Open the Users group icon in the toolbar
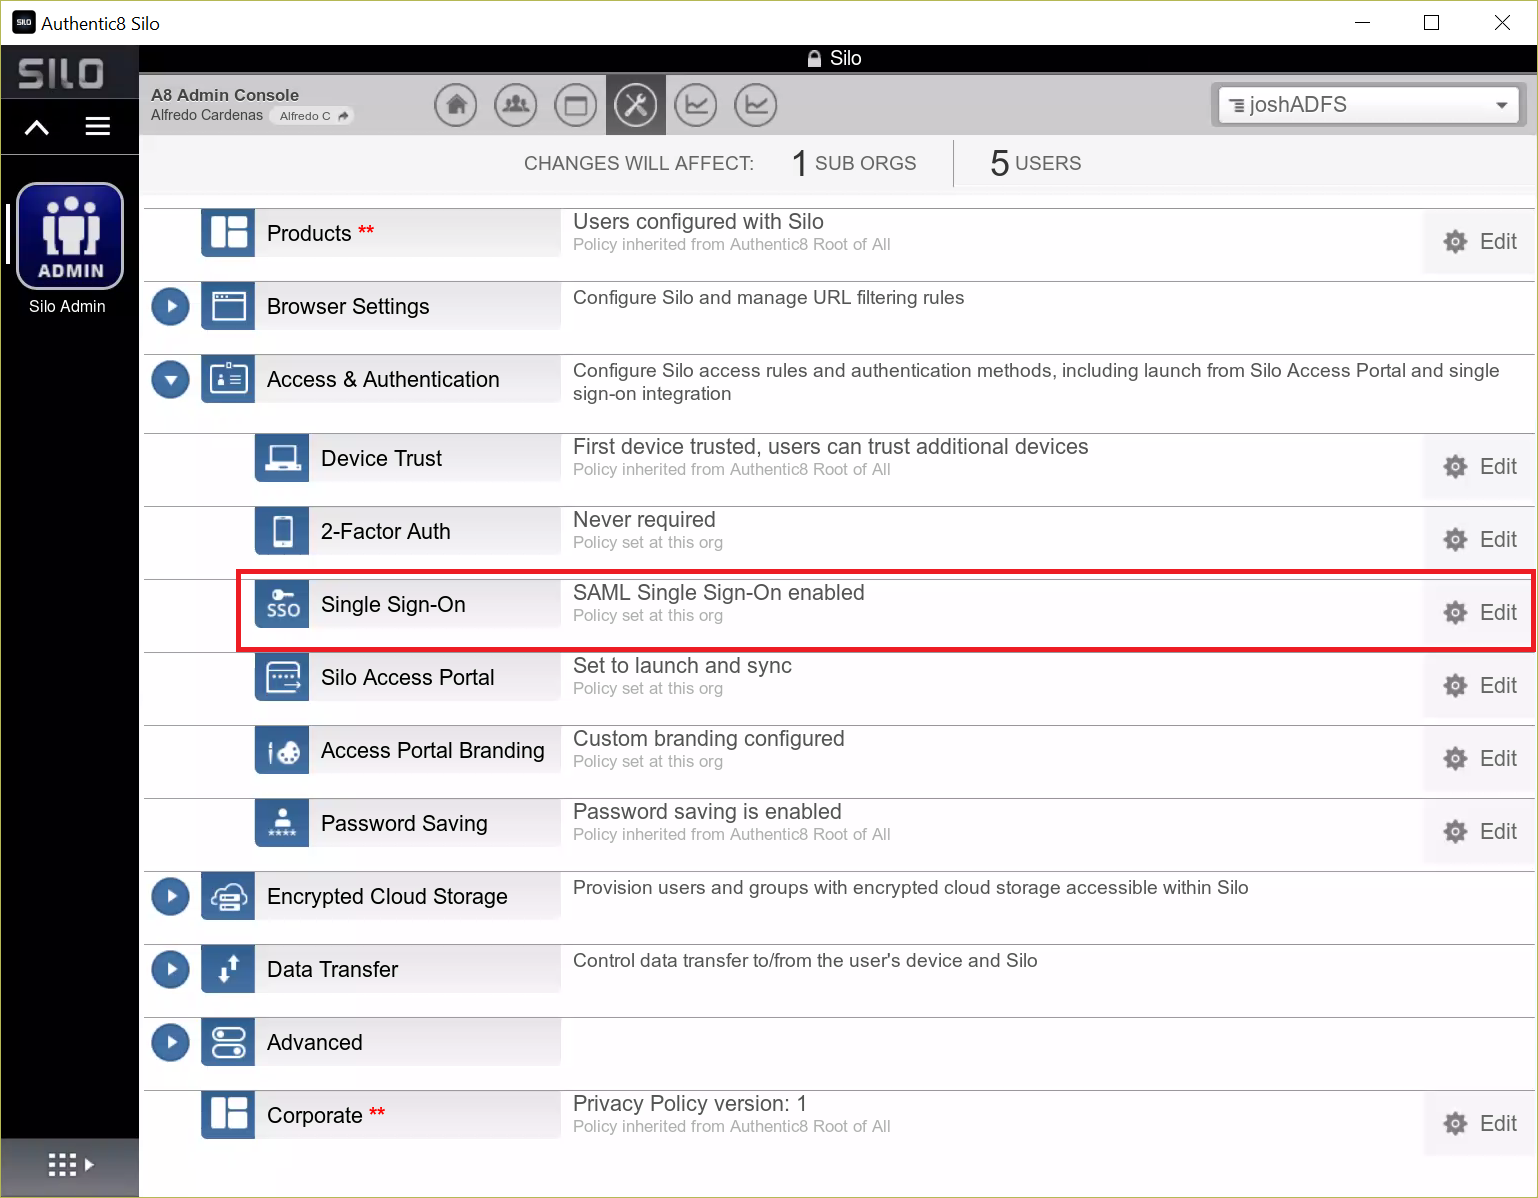1538x1198 pixels. click(x=516, y=105)
